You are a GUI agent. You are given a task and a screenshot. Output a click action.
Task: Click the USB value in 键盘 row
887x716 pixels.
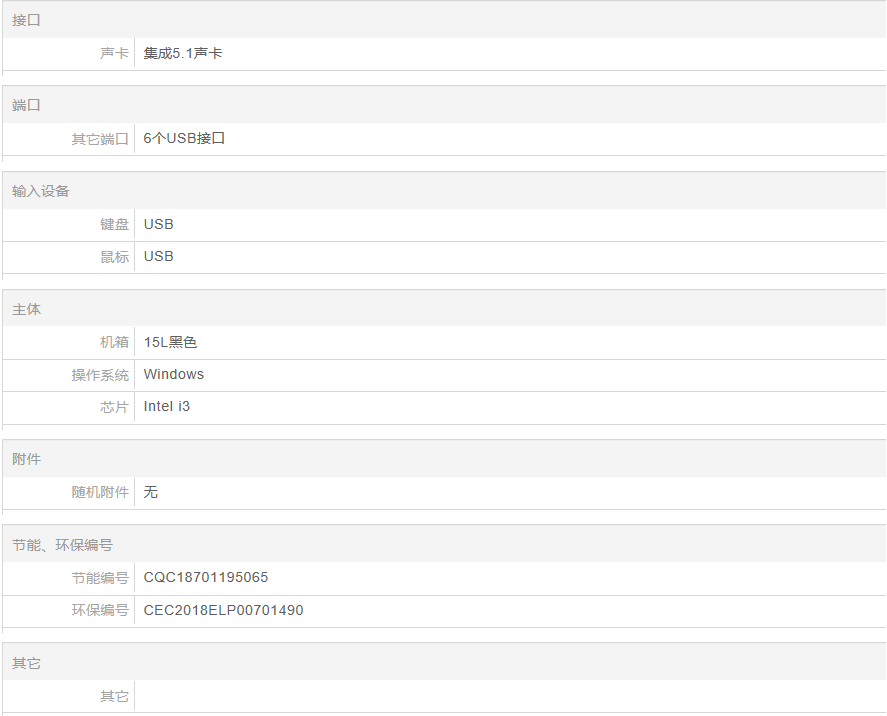tap(158, 225)
